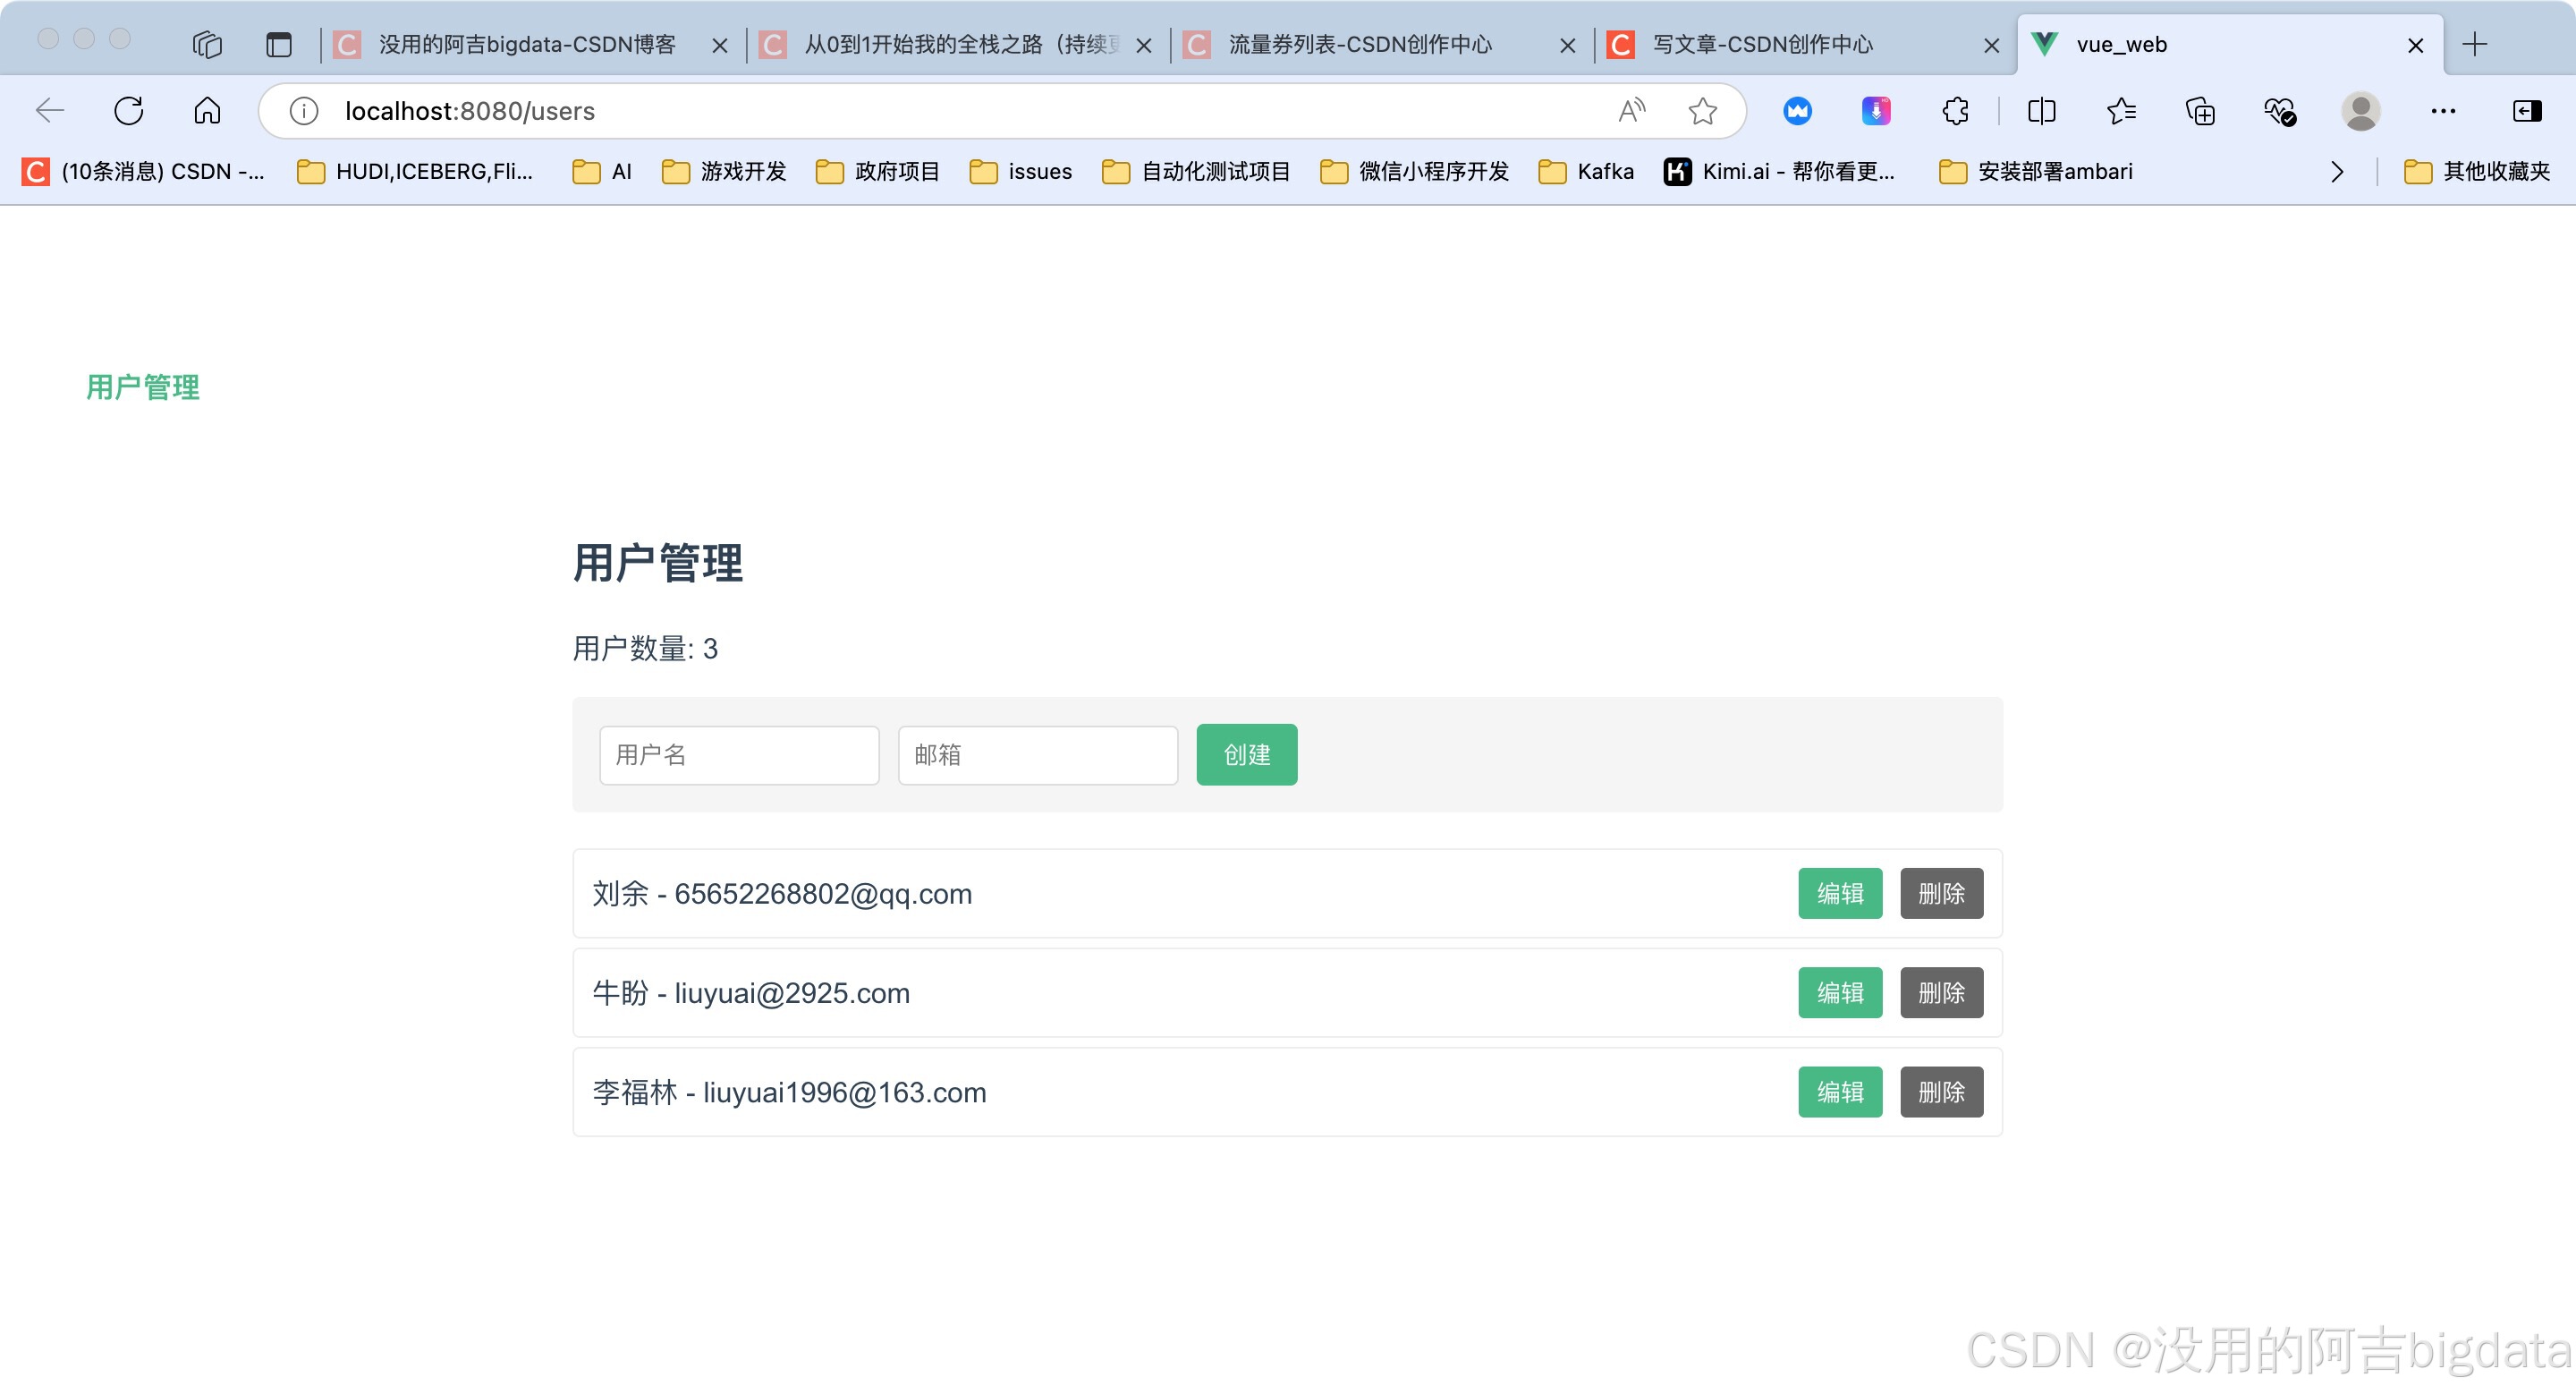The width and height of the screenshot is (2576, 1394).
Task: Expand hidden bookmarks with chevron arrow
Action: pos(2336,172)
